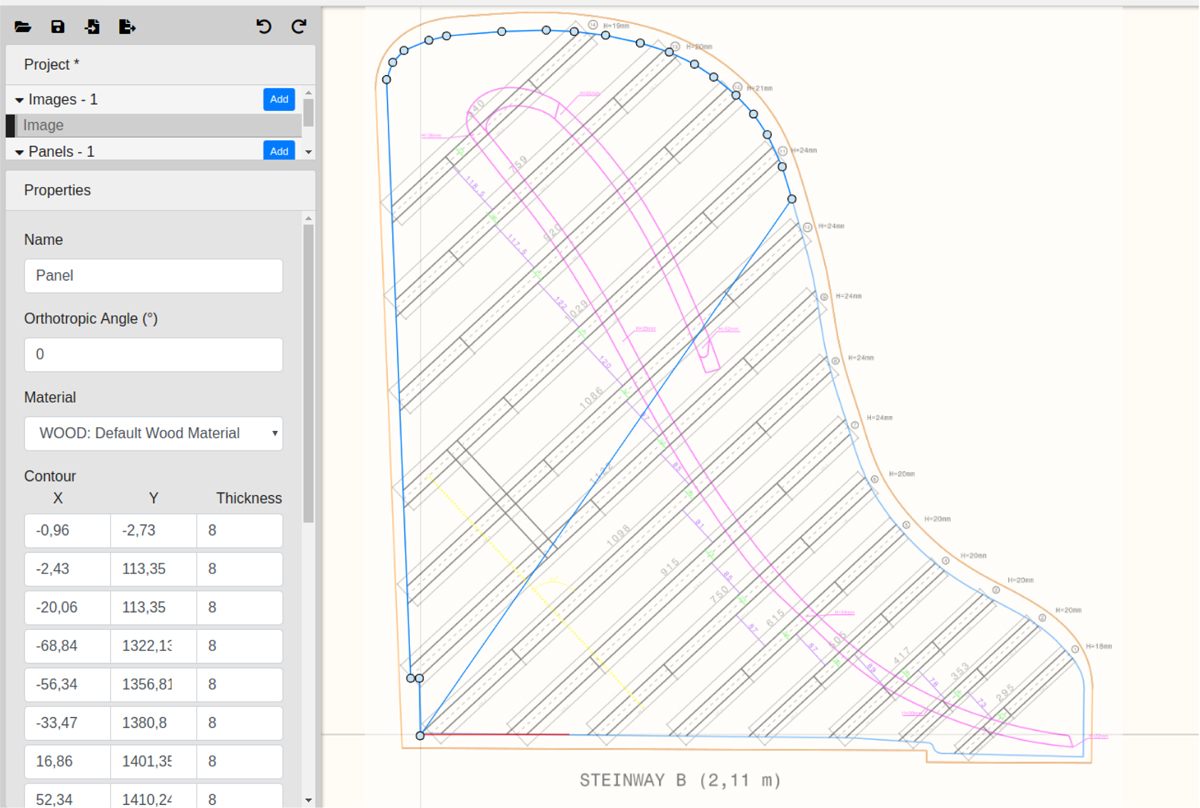Click into the Name field containing Panel
The width and height of the screenshot is (1200, 808).
coord(153,276)
